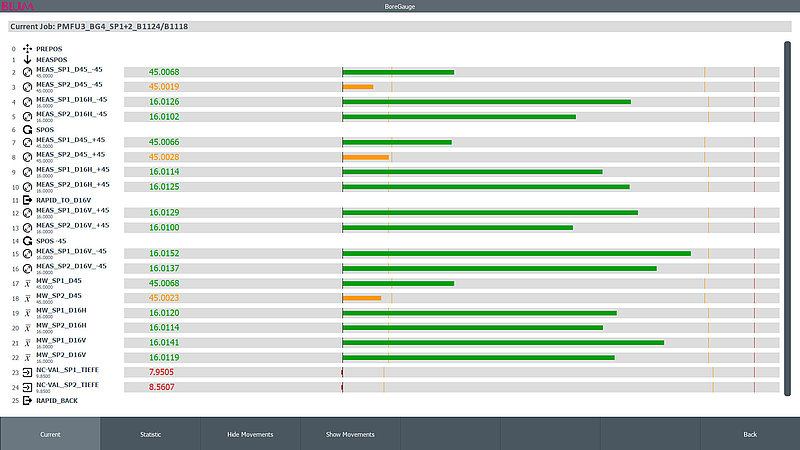
Task: Select the 7.9505 value for NC-VAL_SP1_TIEFE
Action: pyautogui.click(x=161, y=372)
